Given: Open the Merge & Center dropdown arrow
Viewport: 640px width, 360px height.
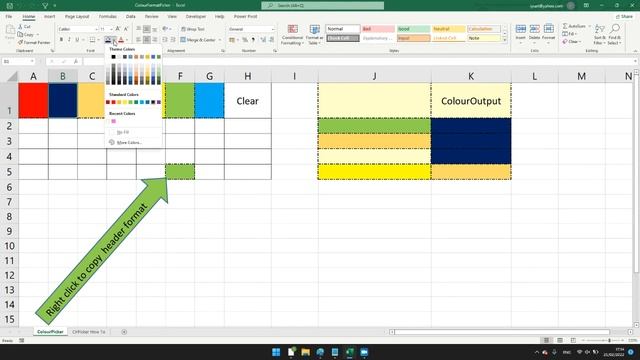Looking at the screenshot, I should 220,40.
